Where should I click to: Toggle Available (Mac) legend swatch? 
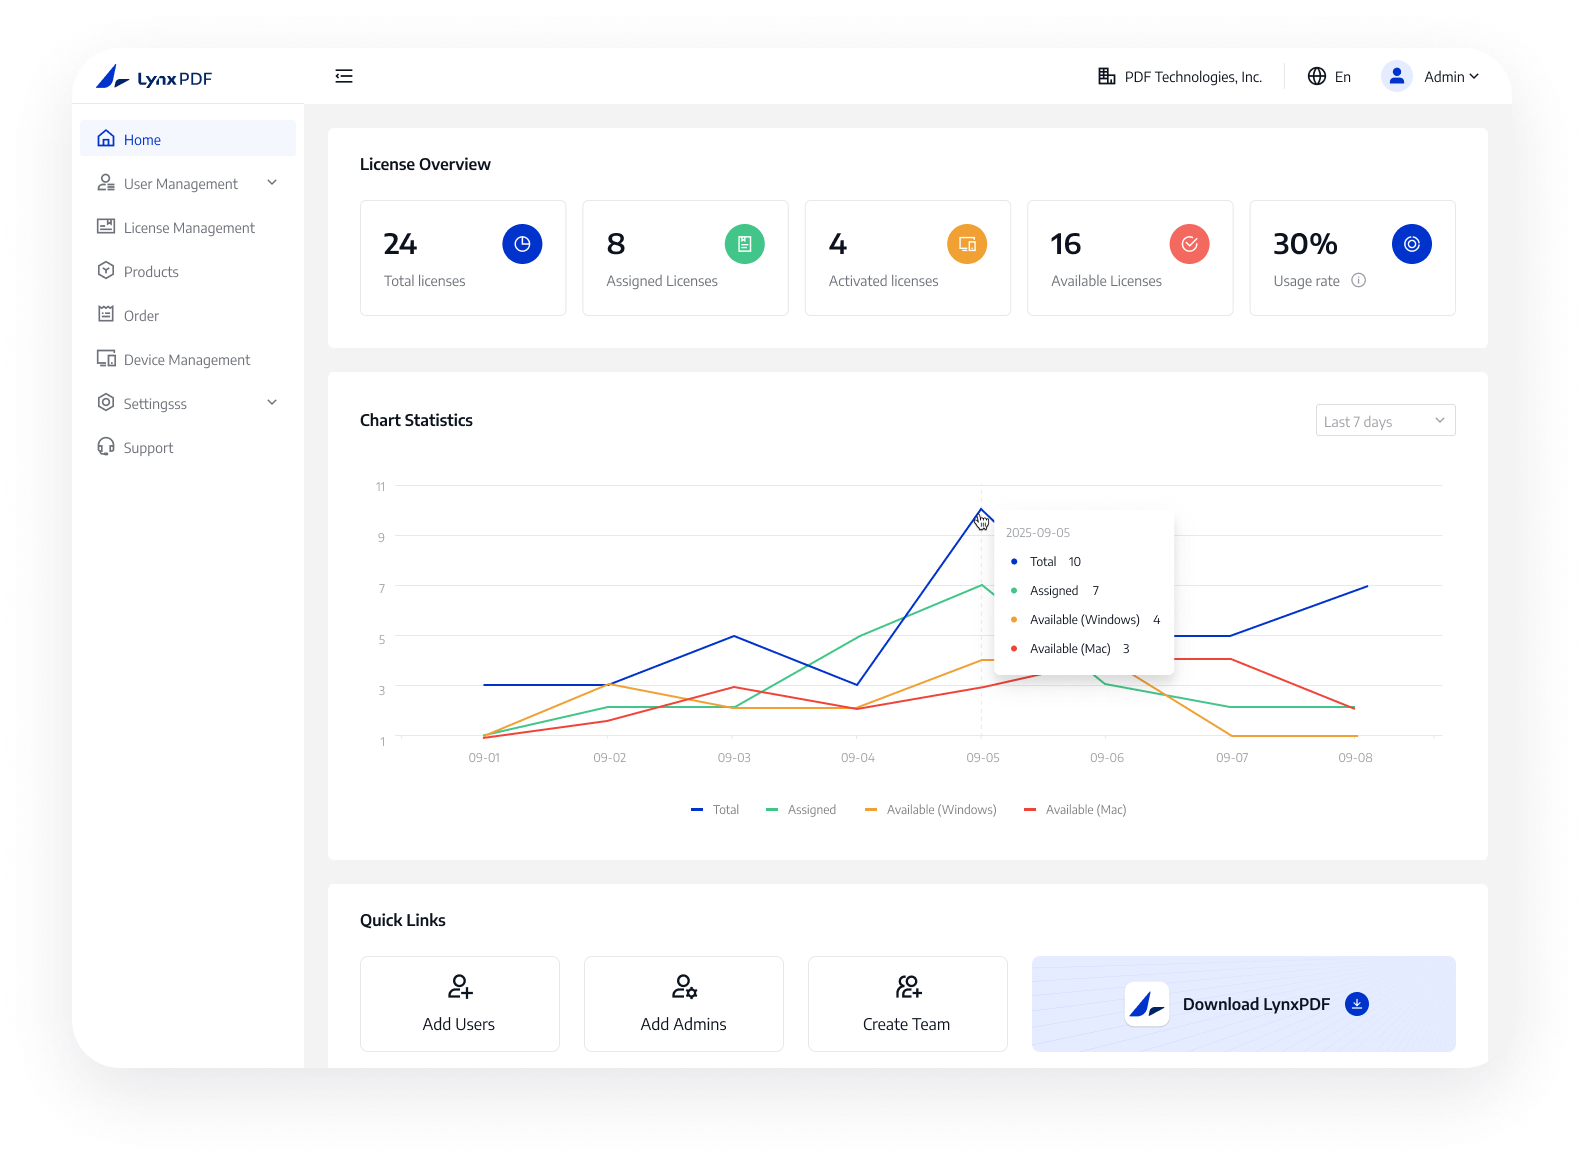(1030, 810)
